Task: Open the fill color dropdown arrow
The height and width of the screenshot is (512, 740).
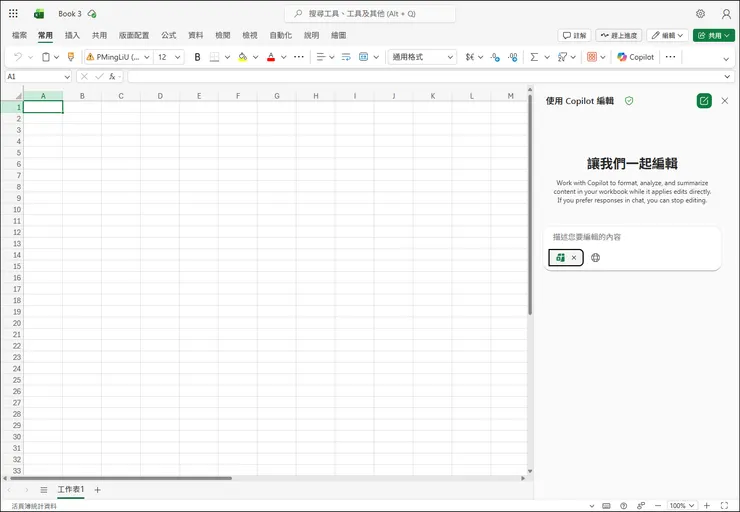Action: click(x=255, y=57)
